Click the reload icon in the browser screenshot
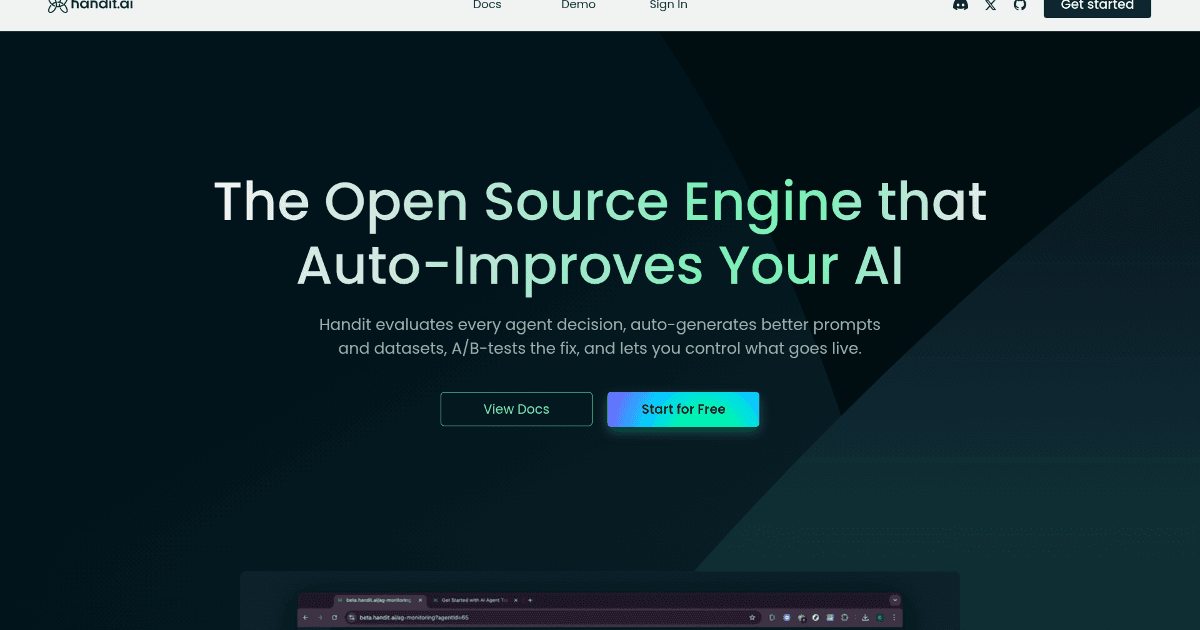Screen dimensions: 1200x630 point(334,617)
